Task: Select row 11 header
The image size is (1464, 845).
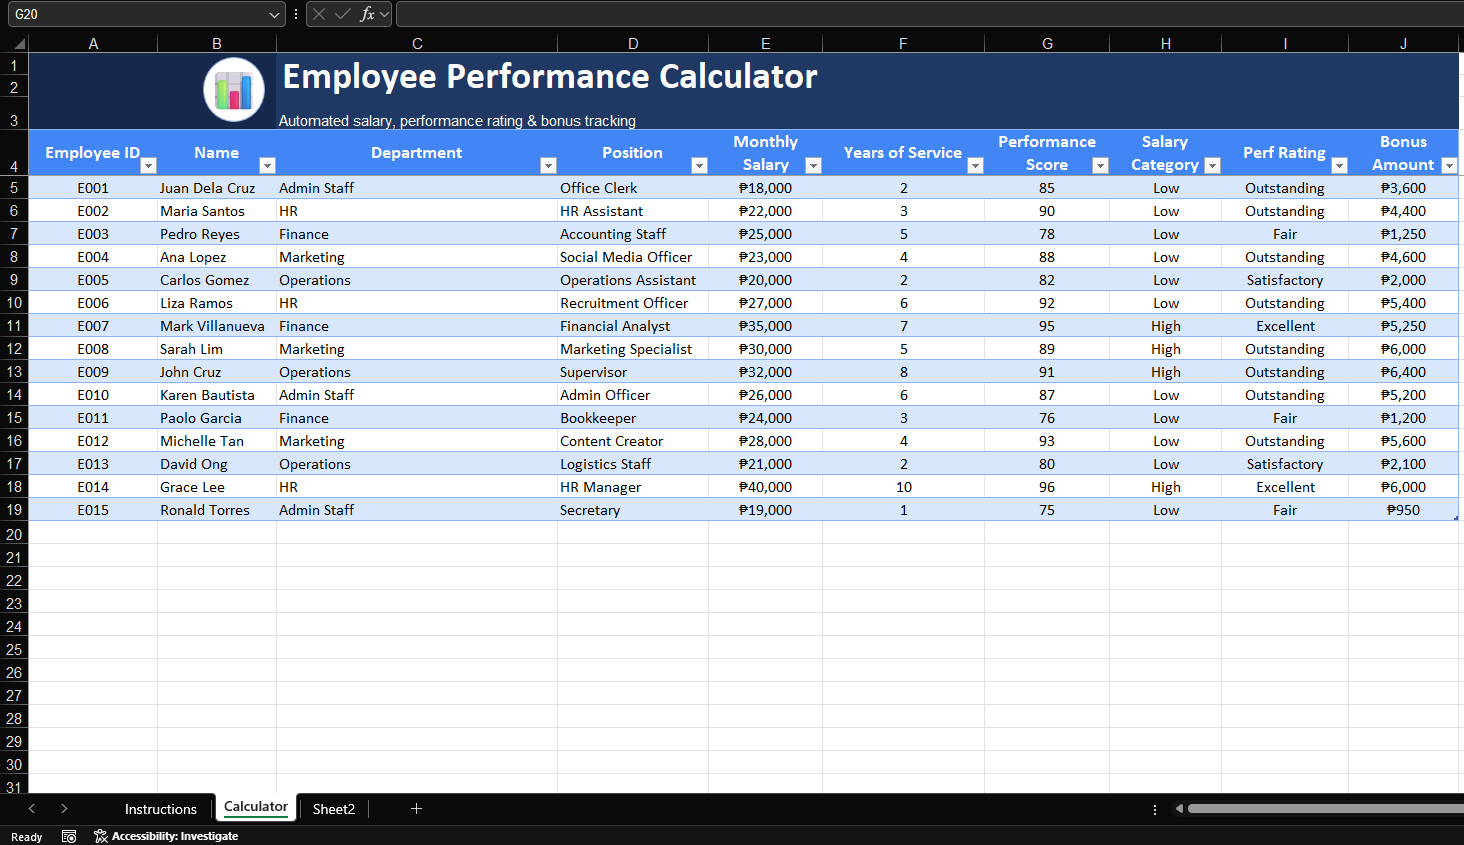Action: tap(14, 326)
